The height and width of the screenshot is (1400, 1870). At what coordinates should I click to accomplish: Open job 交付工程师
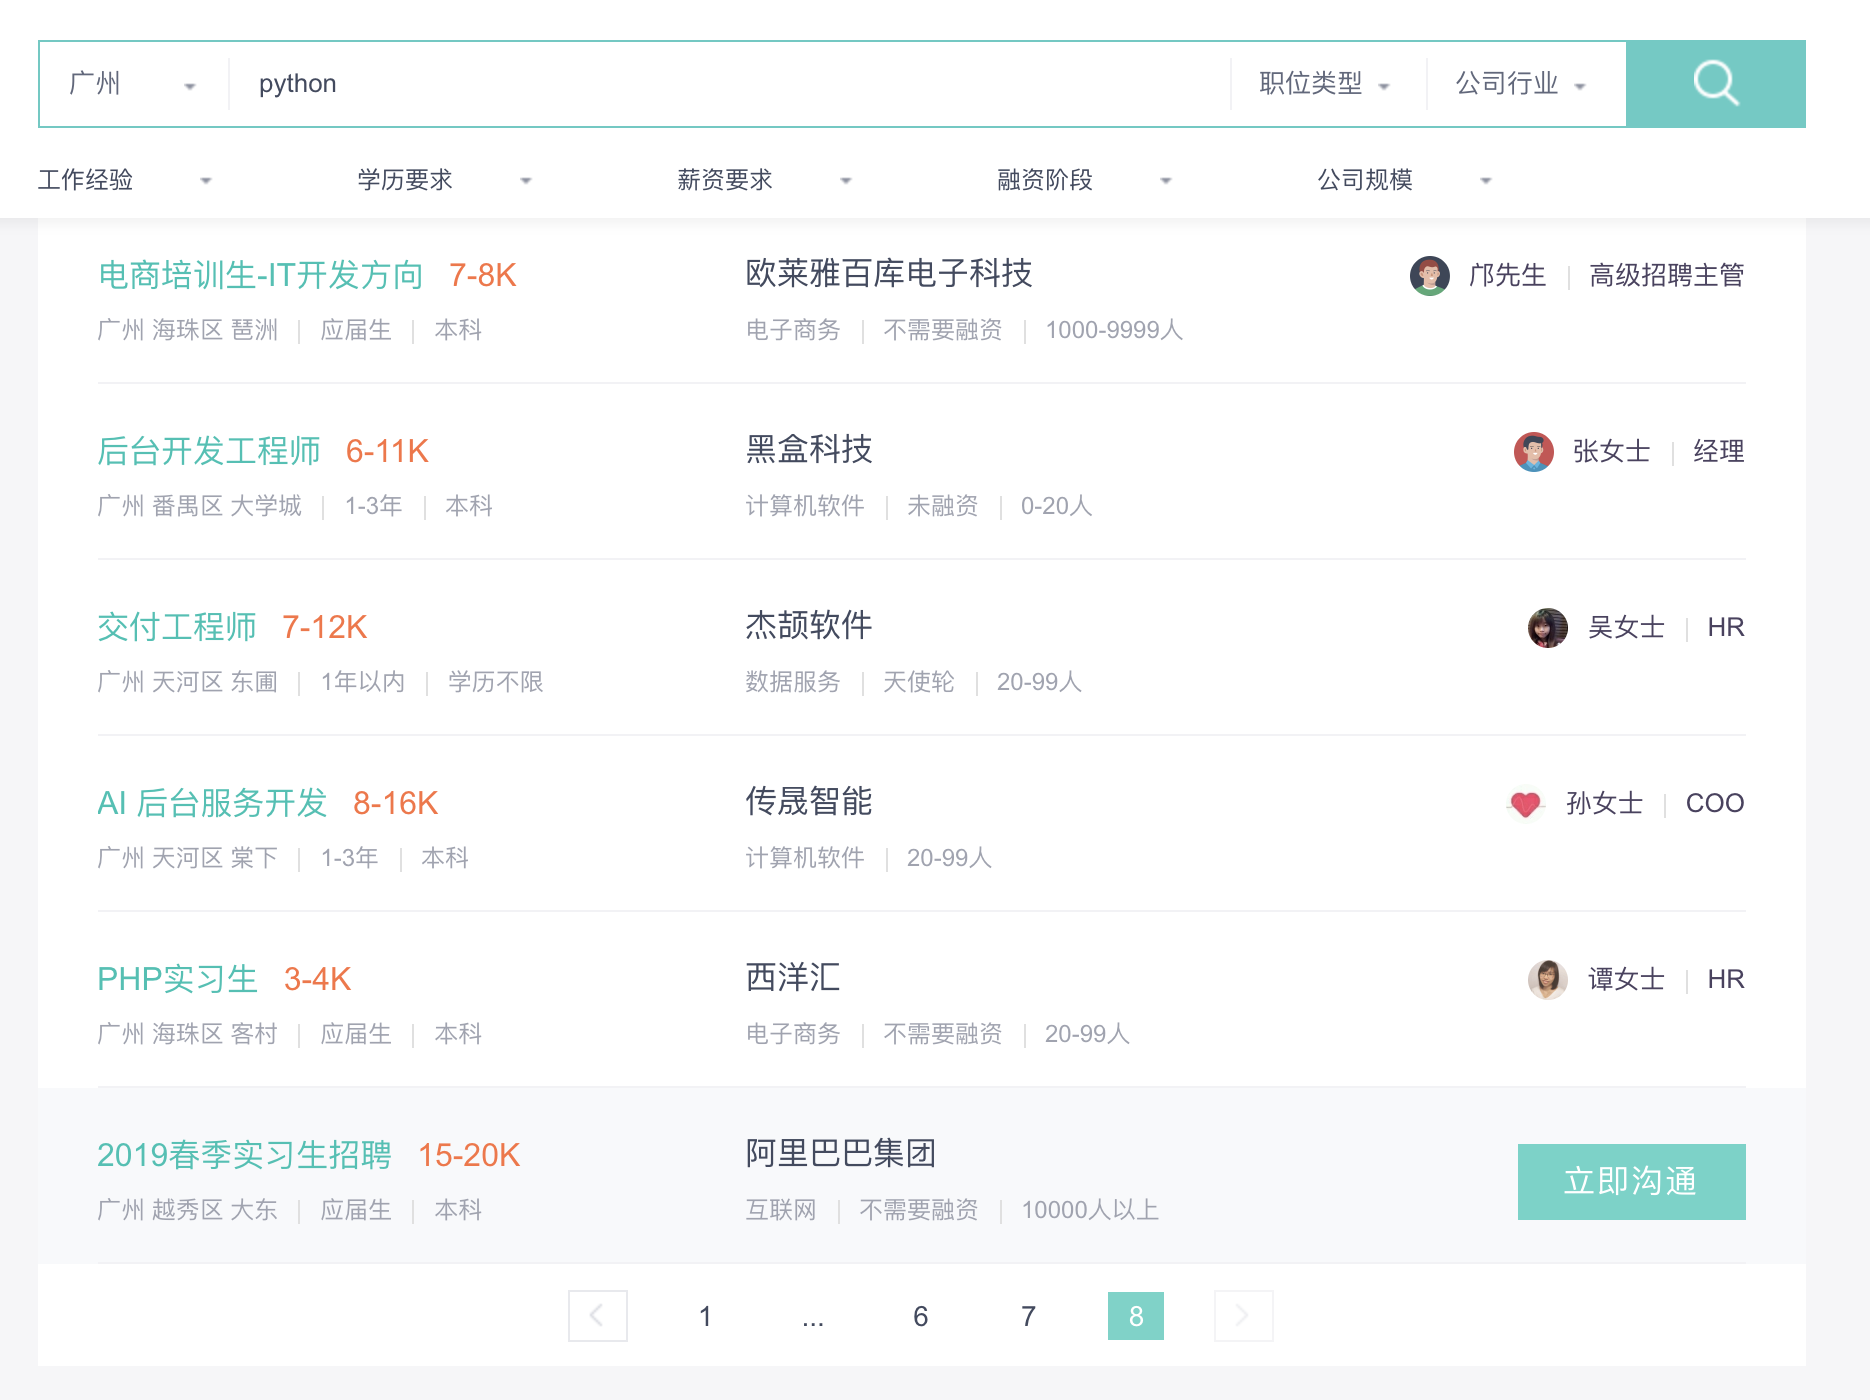tap(177, 627)
